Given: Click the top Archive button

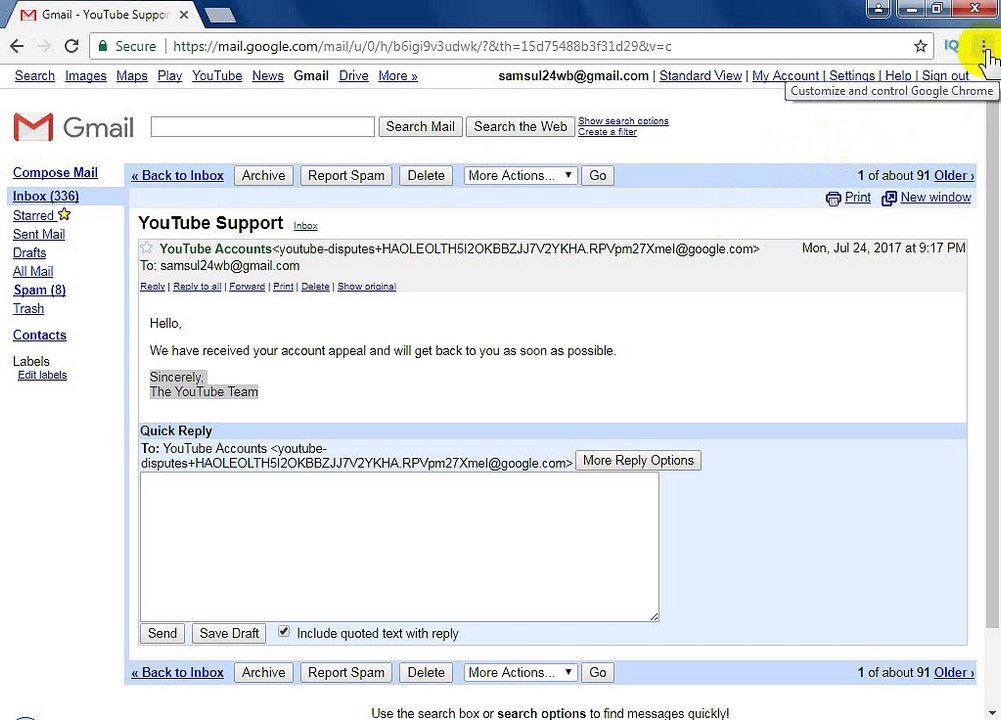Looking at the screenshot, I should pyautogui.click(x=264, y=176).
